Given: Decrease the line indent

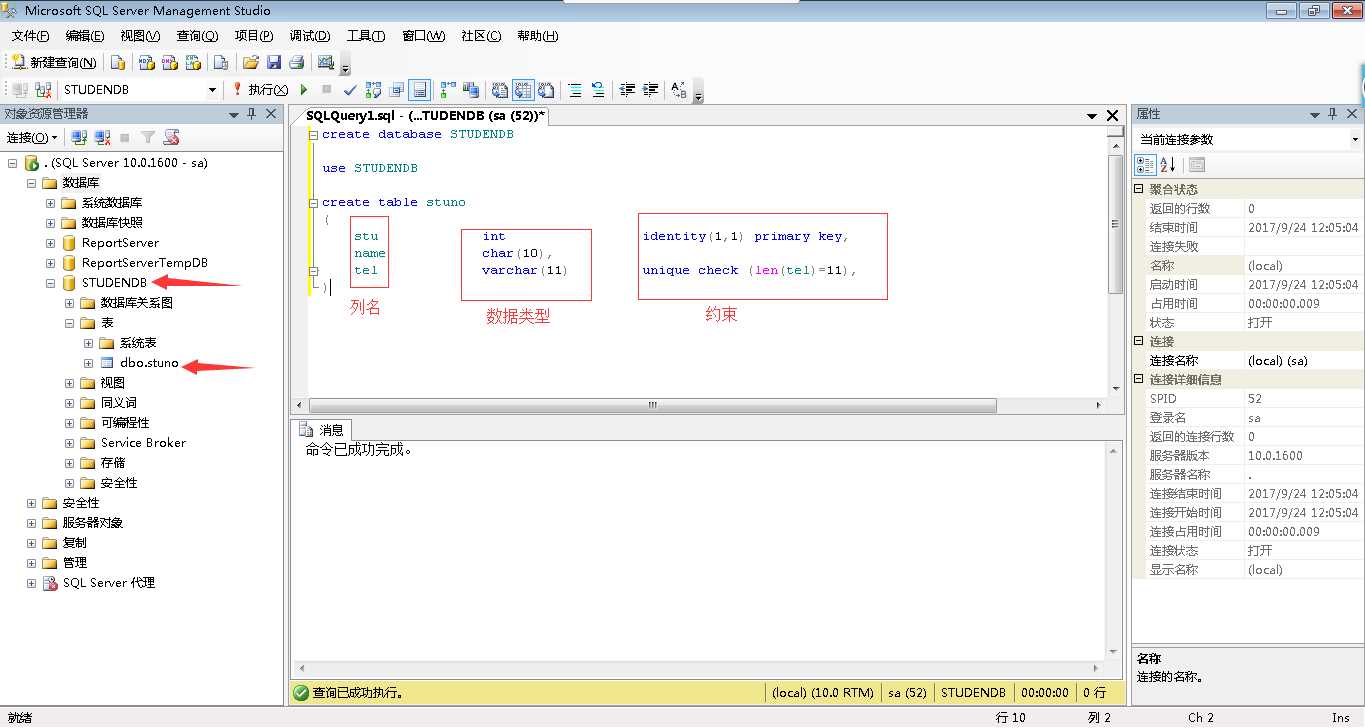Looking at the screenshot, I should (x=627, y=90).
